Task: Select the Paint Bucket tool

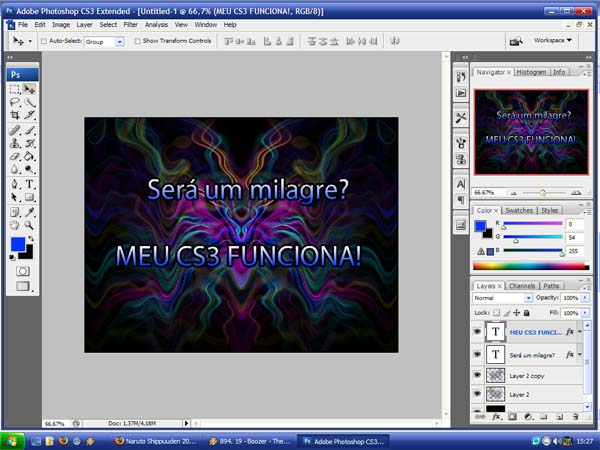Action: pos(29,156)
